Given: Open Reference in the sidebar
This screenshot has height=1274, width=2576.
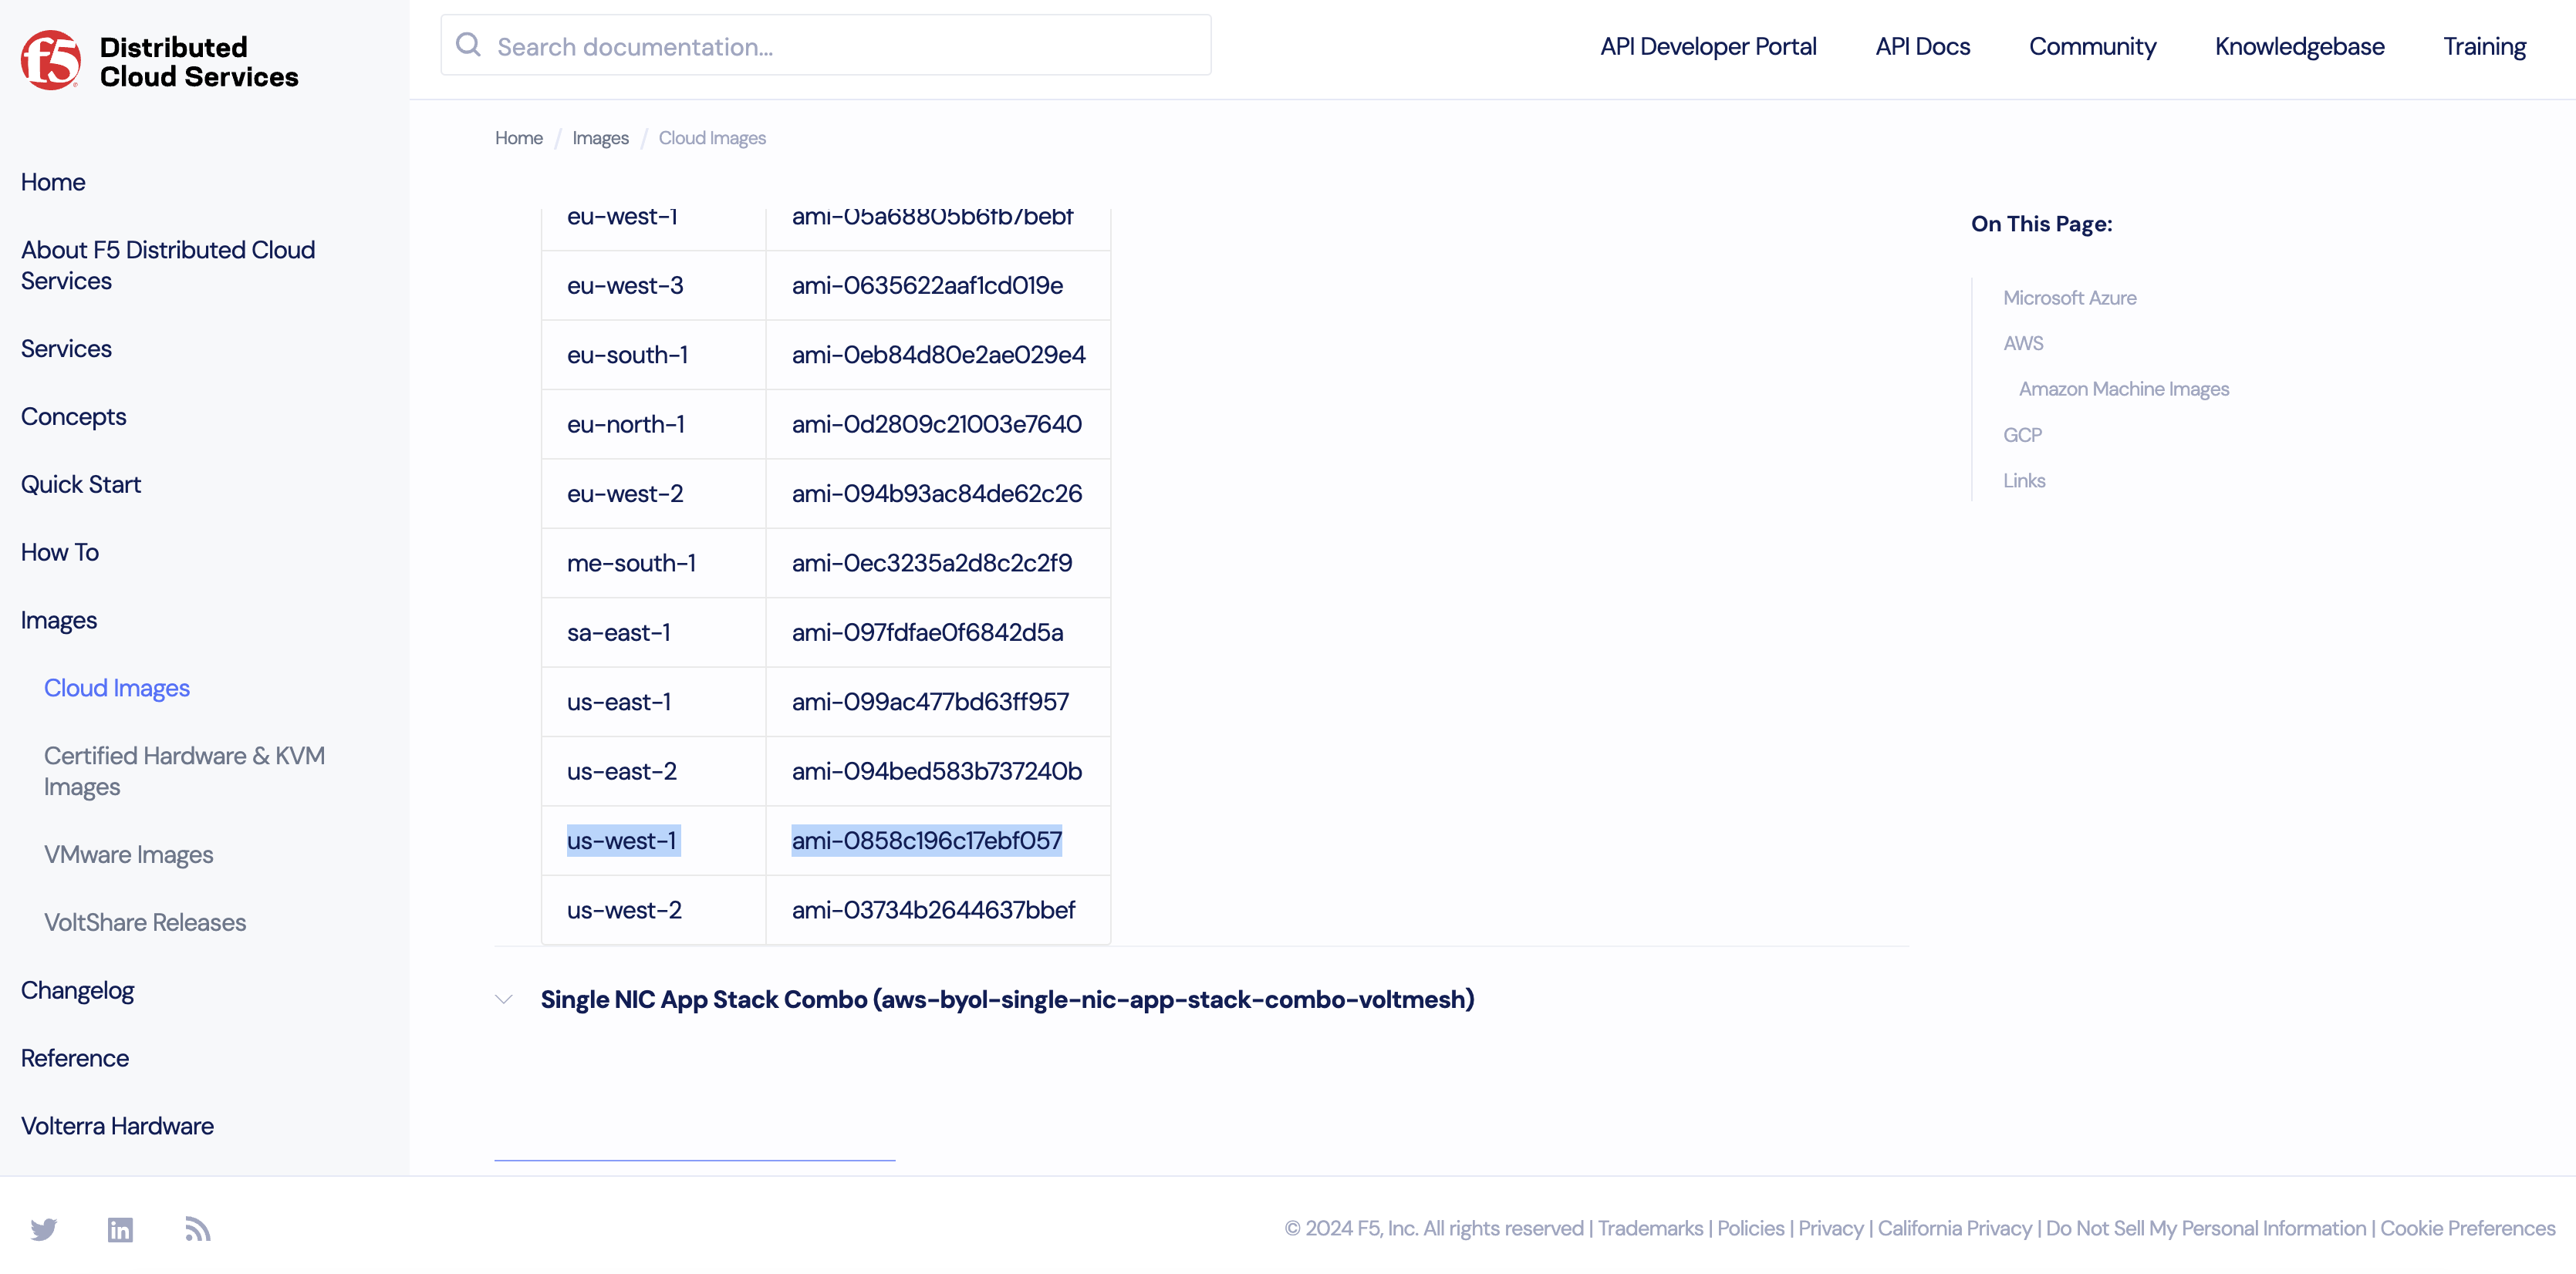Looking at the screenshot, I should [x=75, y=1058].
